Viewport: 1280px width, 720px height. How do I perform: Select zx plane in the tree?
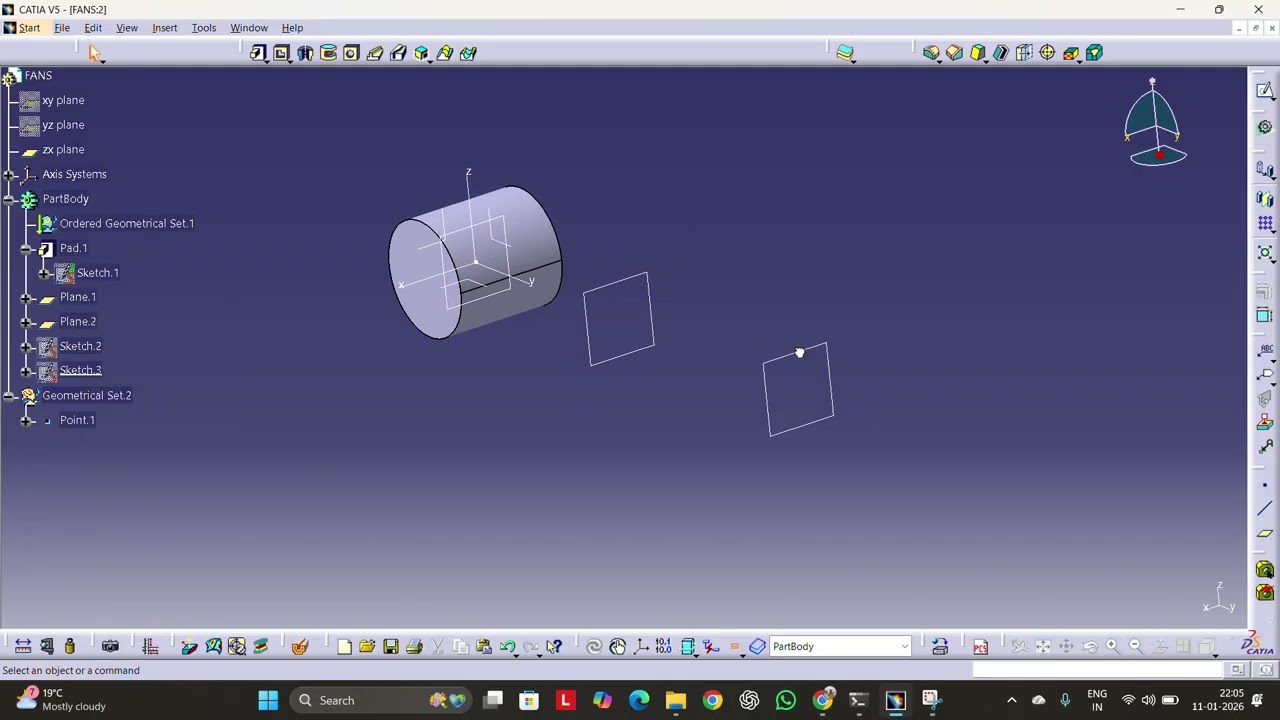coord(63,150)
